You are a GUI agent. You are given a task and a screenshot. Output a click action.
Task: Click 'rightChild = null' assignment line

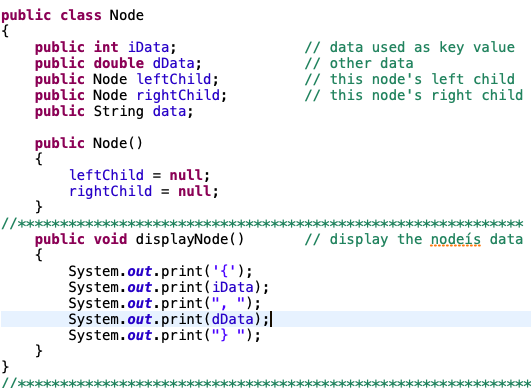coord(144,192)
